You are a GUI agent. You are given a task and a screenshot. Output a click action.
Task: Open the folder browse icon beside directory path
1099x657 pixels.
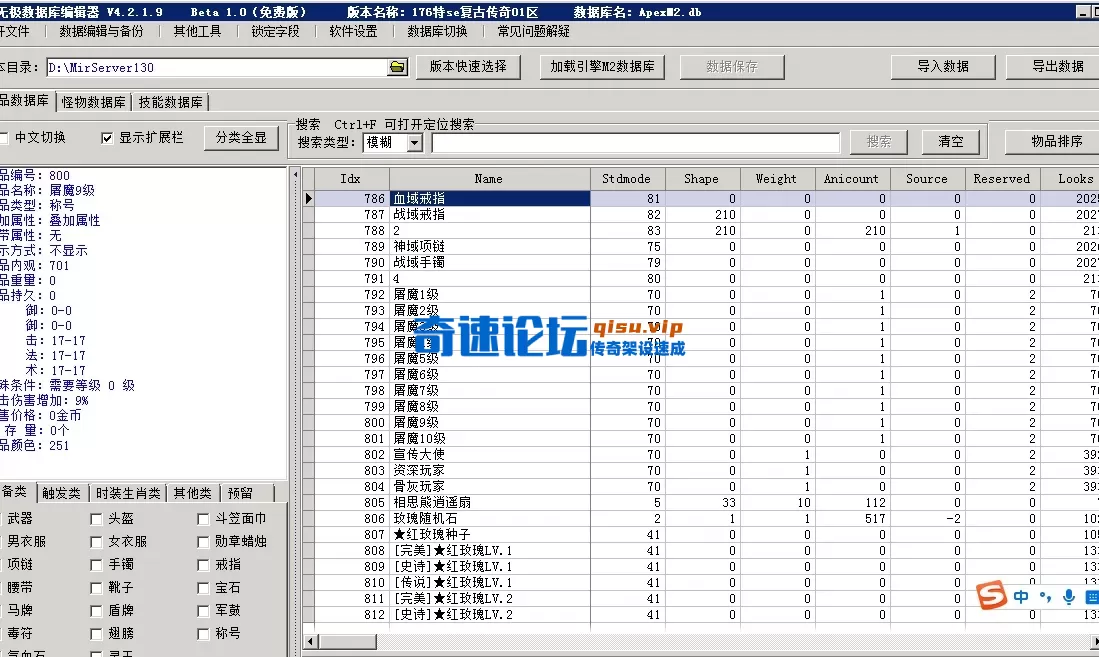tap(397, 67)
